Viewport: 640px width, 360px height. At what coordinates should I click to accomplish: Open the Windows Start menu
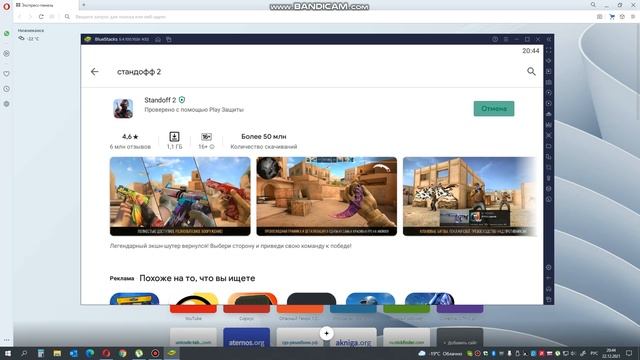[x=7, y=353]
